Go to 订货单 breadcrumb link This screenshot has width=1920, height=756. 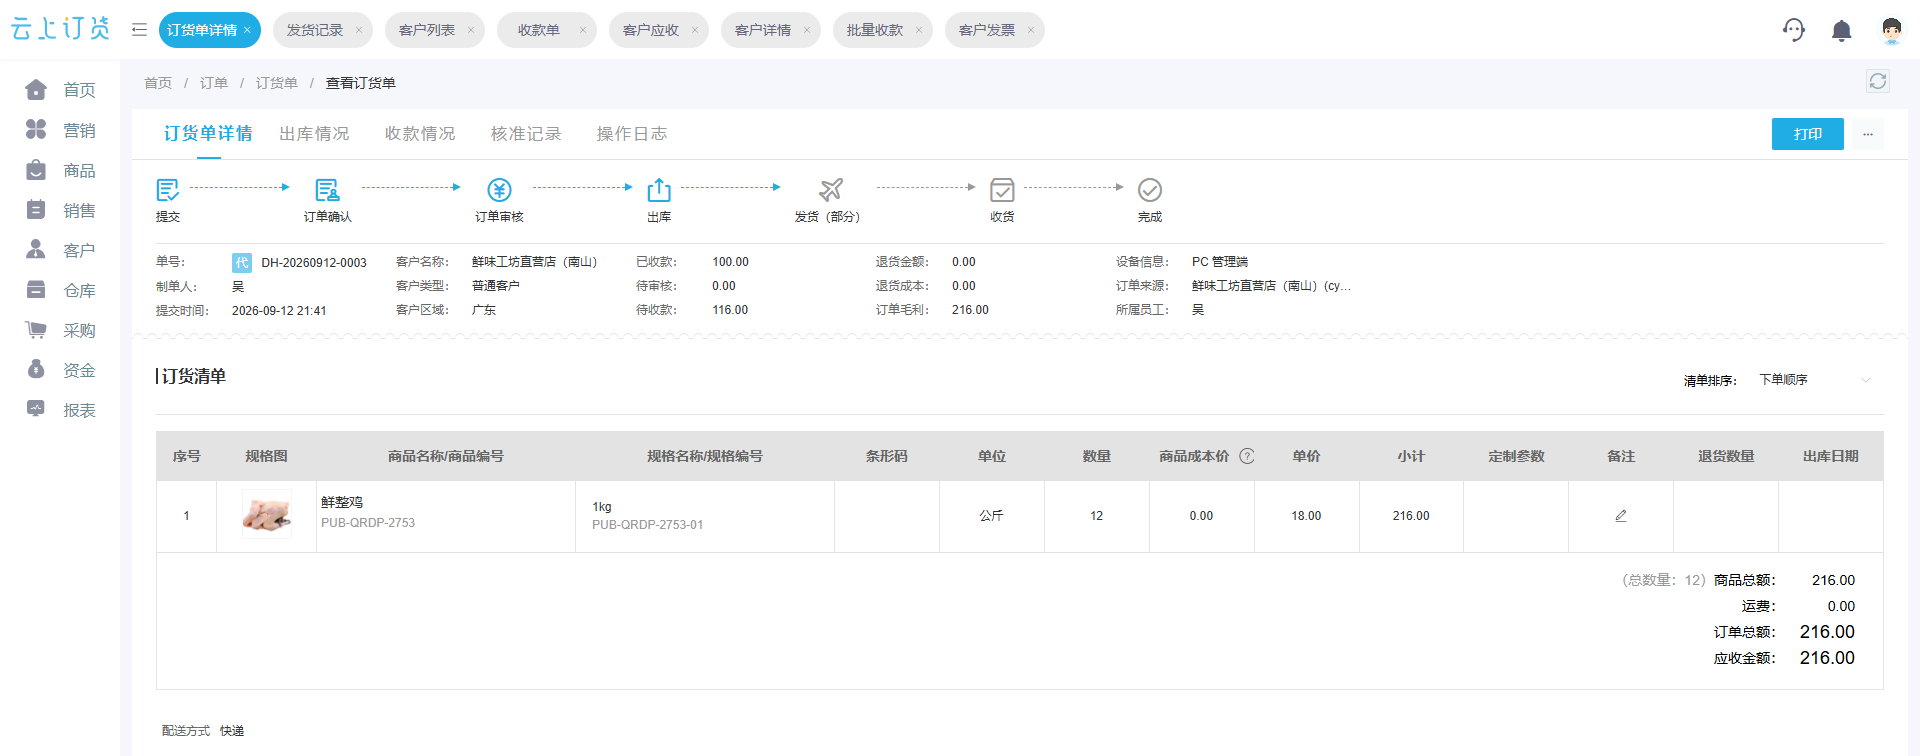(277, 83)
